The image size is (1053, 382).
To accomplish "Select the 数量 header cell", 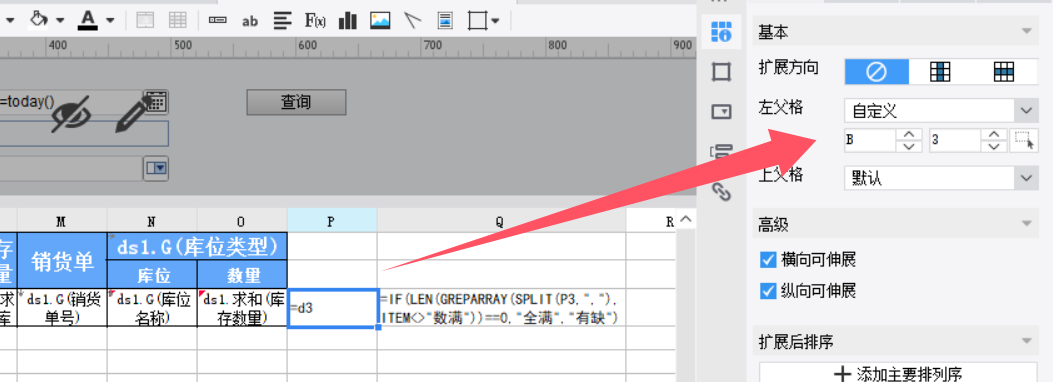I will click(x=242, y=275).
